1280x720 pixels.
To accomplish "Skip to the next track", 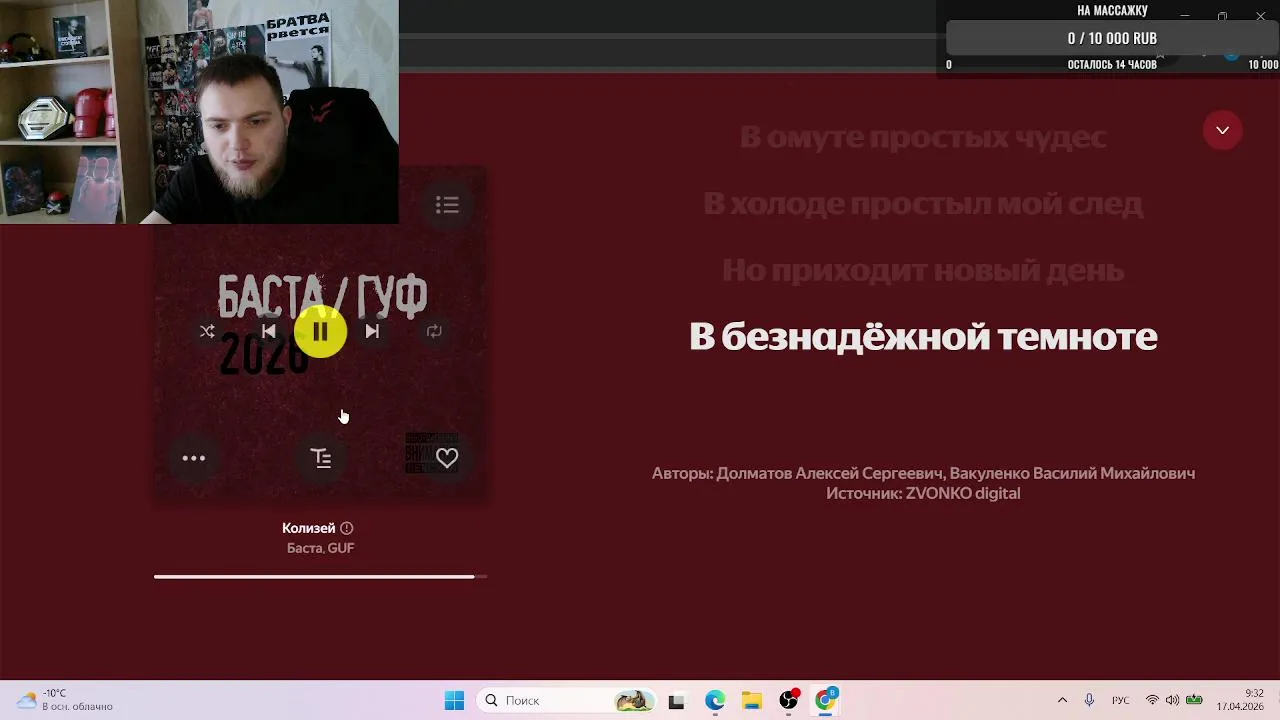I will [372, 331].
